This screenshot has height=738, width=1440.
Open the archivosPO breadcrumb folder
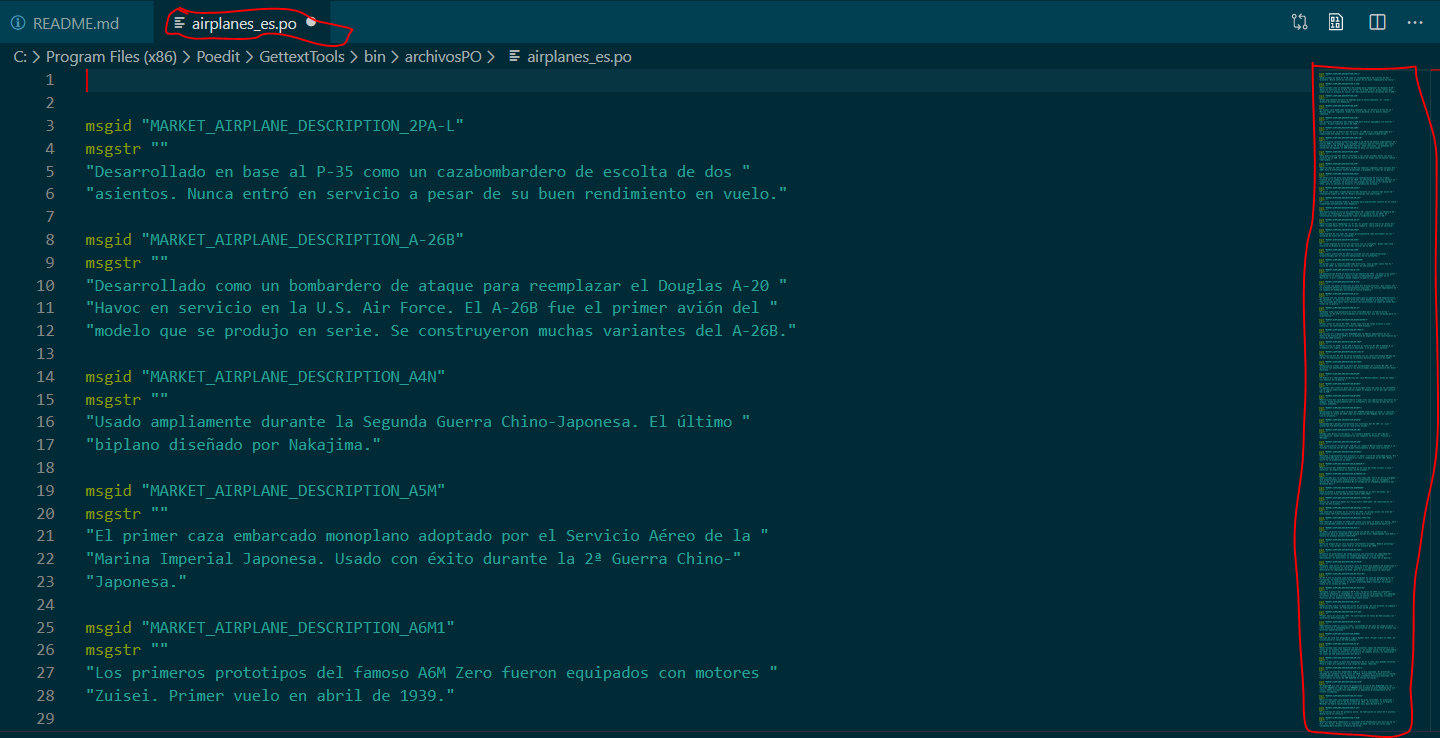(444, 57)
